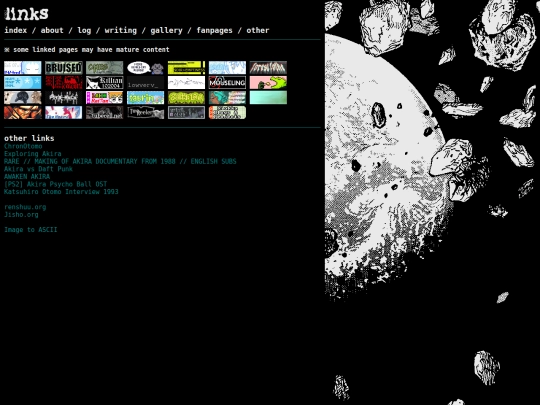This screenshot has width=540, height=405.
Task: Open the Akira vs Daft Punk link
Action: point(38,169)
